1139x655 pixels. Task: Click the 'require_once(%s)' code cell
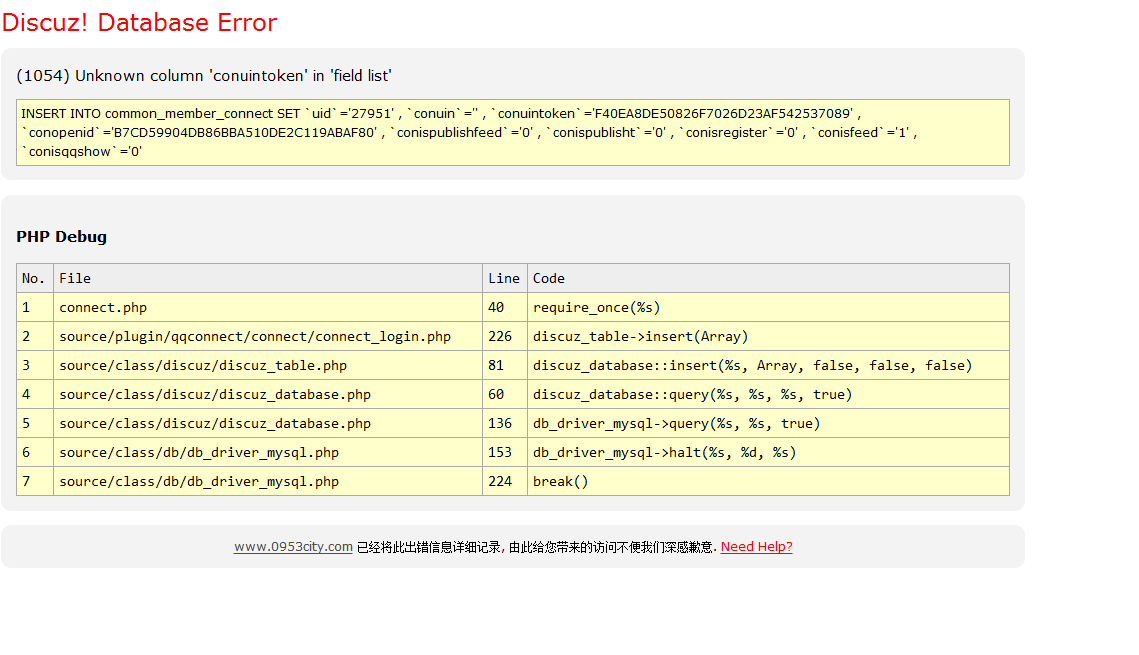(x=769, y=307)
